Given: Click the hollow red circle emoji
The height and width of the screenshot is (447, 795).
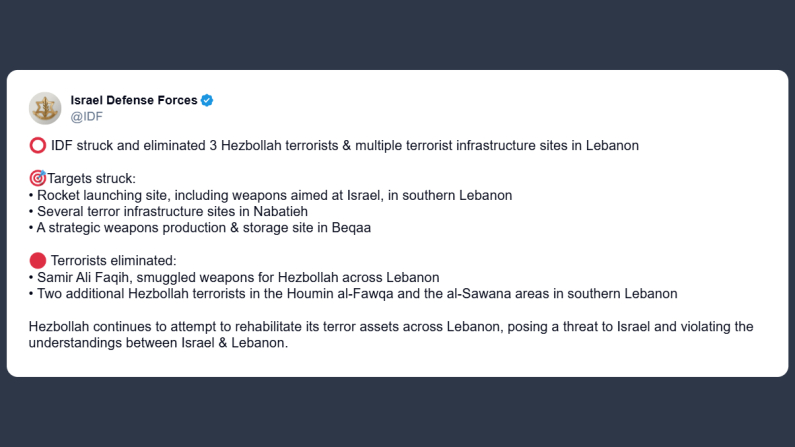Looking at the screenshot, I should pos(38,146).
